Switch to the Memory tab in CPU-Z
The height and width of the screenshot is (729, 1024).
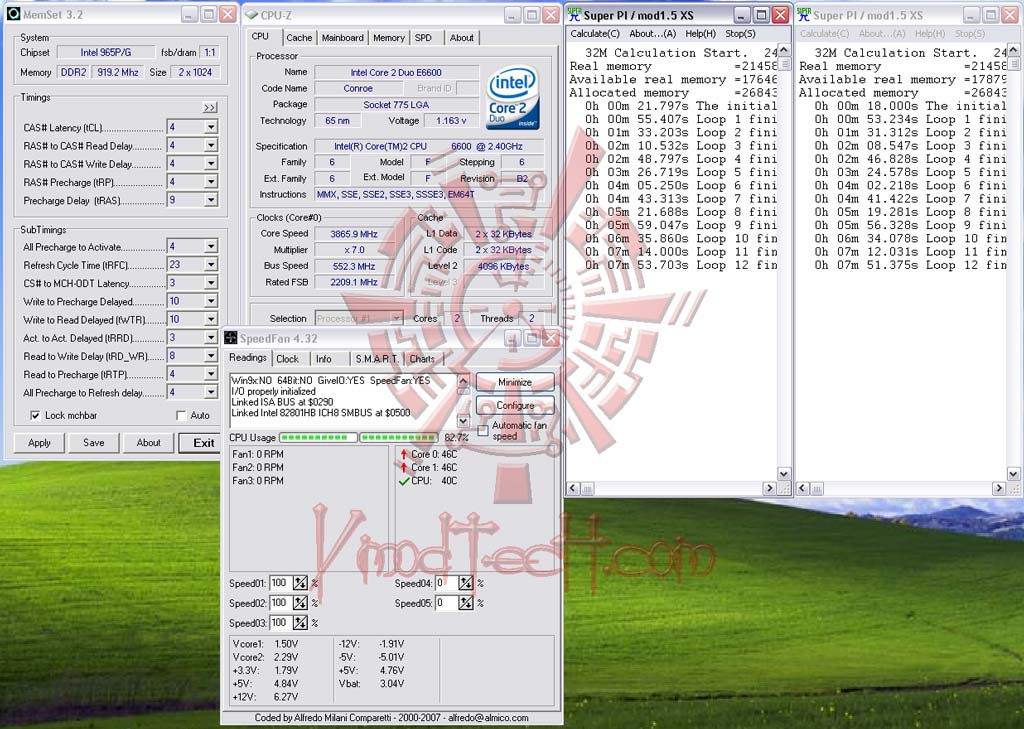click(389, 38)
